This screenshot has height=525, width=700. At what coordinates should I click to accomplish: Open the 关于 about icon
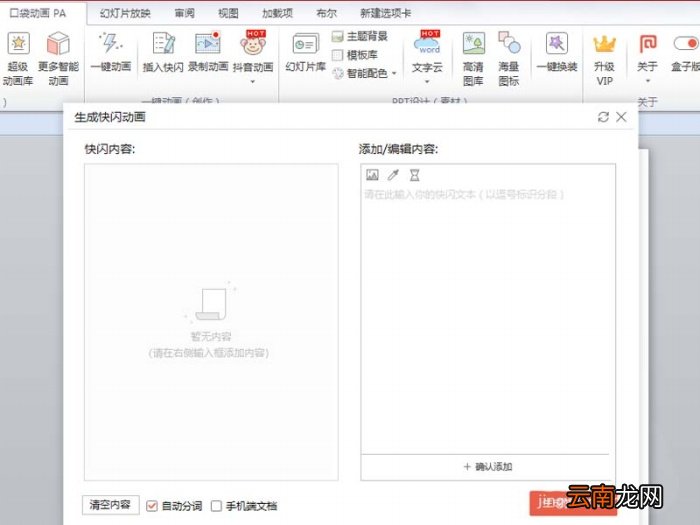(x=647, y=44)
